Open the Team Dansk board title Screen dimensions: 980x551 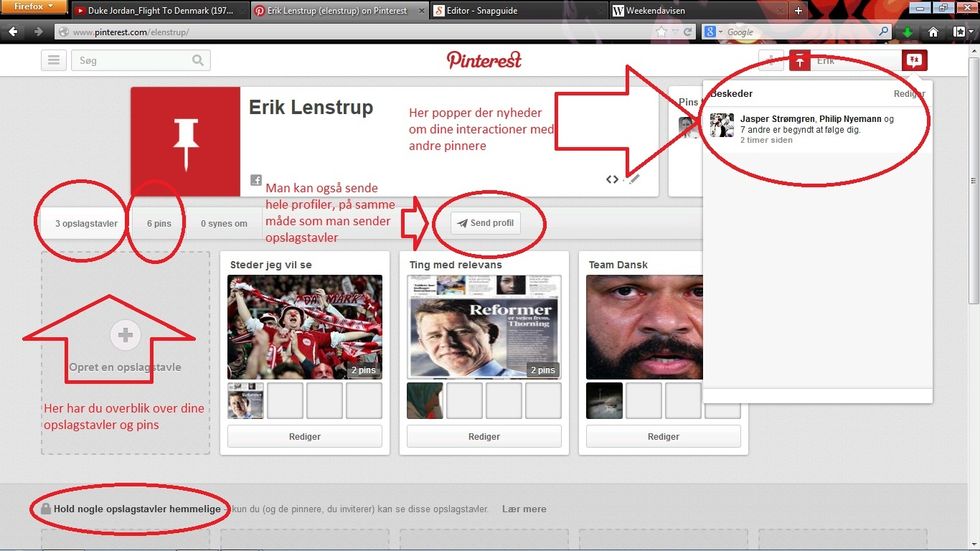[x=618, y=264]
